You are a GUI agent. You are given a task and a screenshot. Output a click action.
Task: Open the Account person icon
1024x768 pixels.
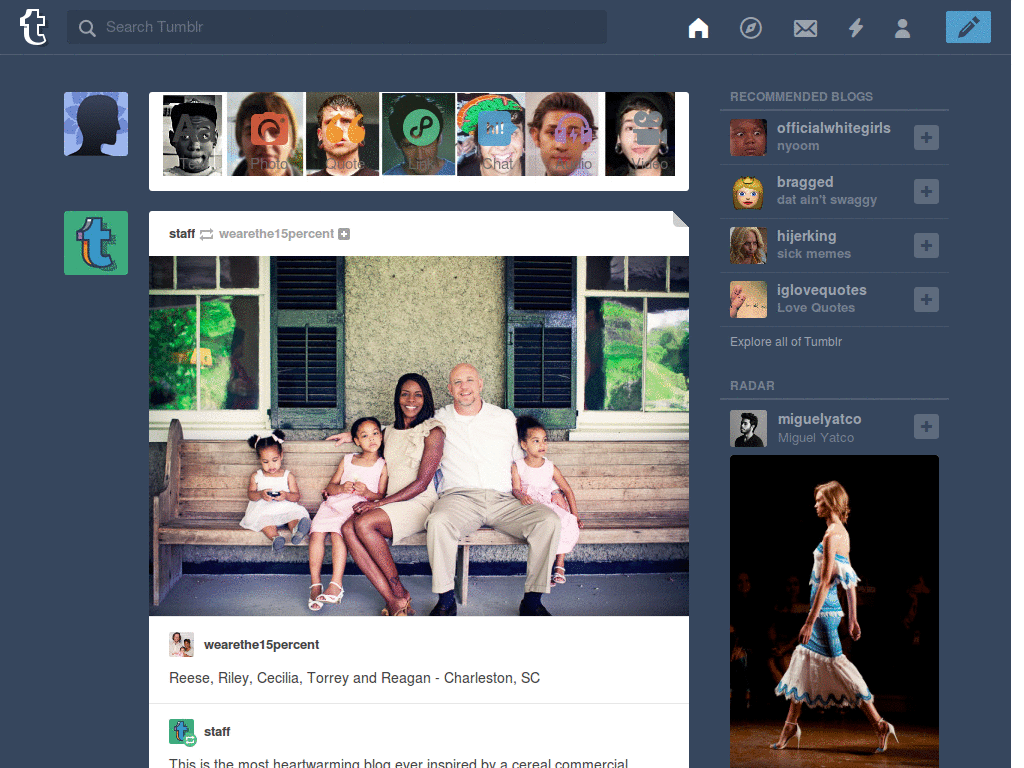tap(903, 28)
